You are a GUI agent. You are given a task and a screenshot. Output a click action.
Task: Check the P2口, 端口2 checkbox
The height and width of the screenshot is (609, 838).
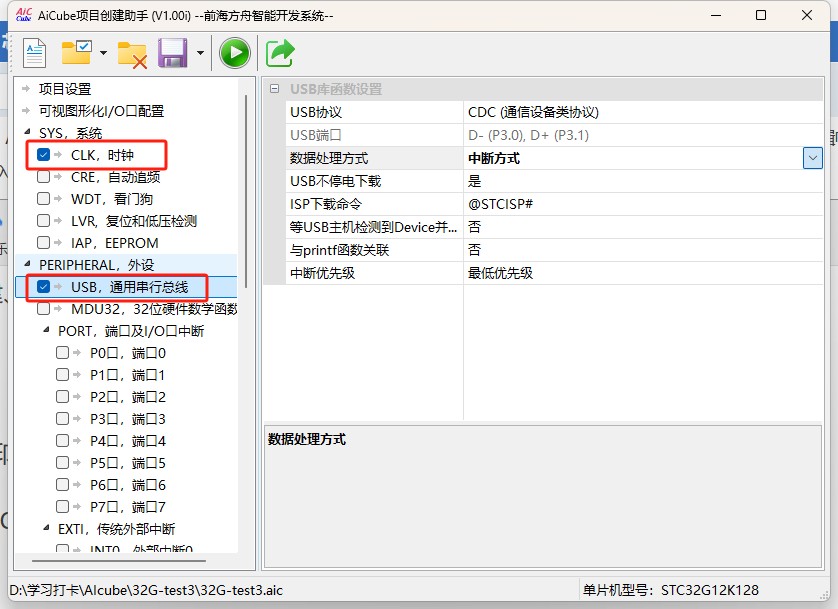[x=63, y=396]
